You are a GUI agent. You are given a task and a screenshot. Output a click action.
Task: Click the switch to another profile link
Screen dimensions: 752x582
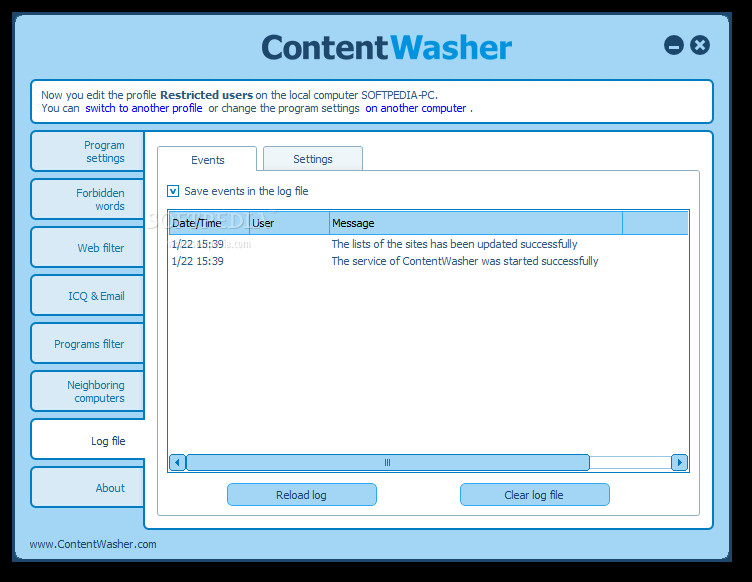tap(144, 108)
